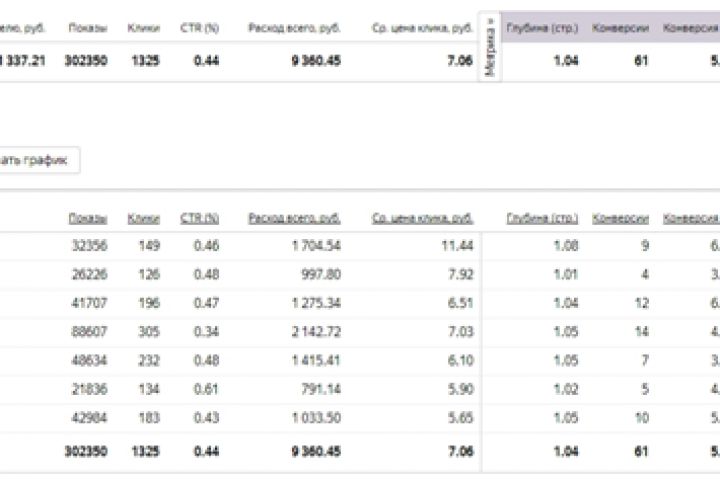Select the spend amount 791.14
The height and width of the screenshot is (480, 720).
click(x=321, y=389)
